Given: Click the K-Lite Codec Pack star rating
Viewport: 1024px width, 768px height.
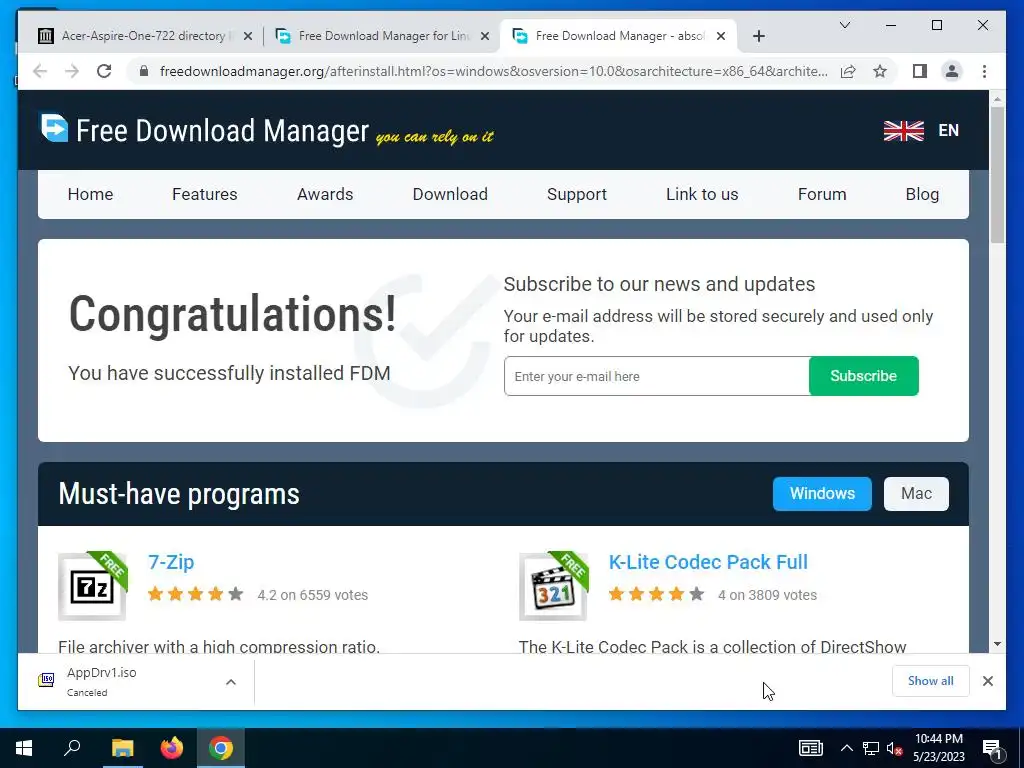Looking at the screenshot, I should coord(656,594).
